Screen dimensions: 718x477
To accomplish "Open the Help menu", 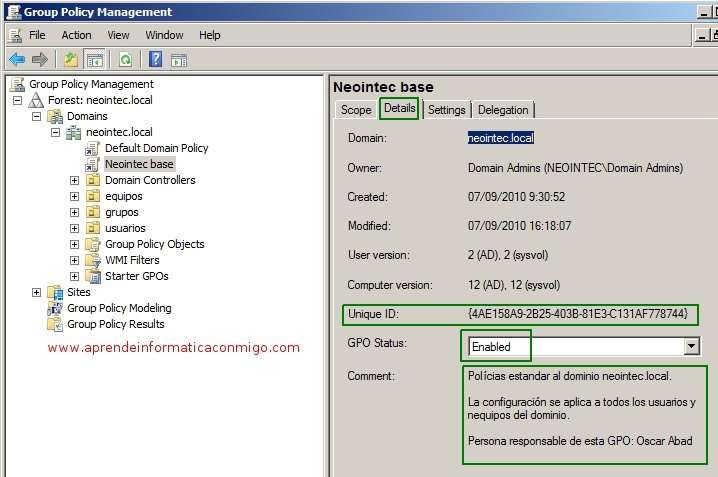I will 210,35.
